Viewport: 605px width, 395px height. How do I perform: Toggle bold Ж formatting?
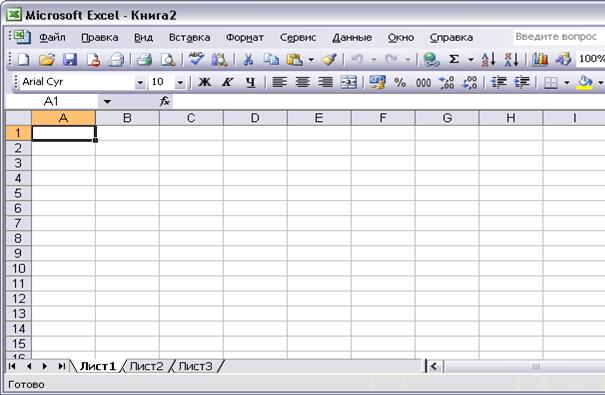pos(204,82)
